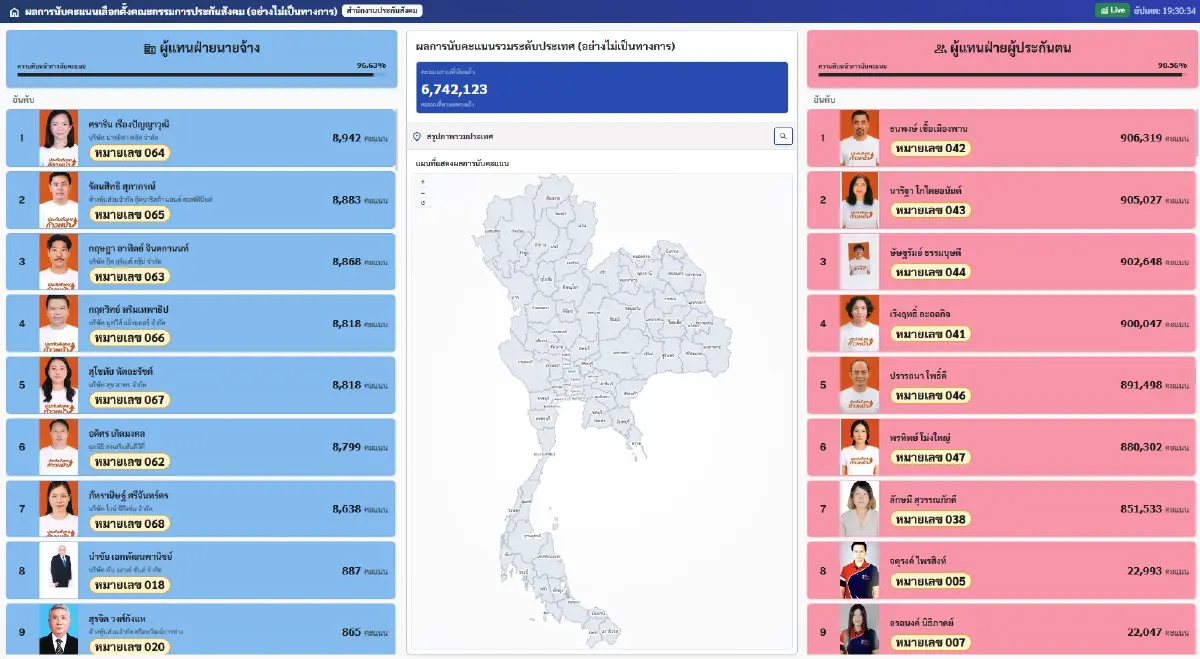Click the หมายเลข 066 number badge
1200x659 pixels.
point(130,338)
